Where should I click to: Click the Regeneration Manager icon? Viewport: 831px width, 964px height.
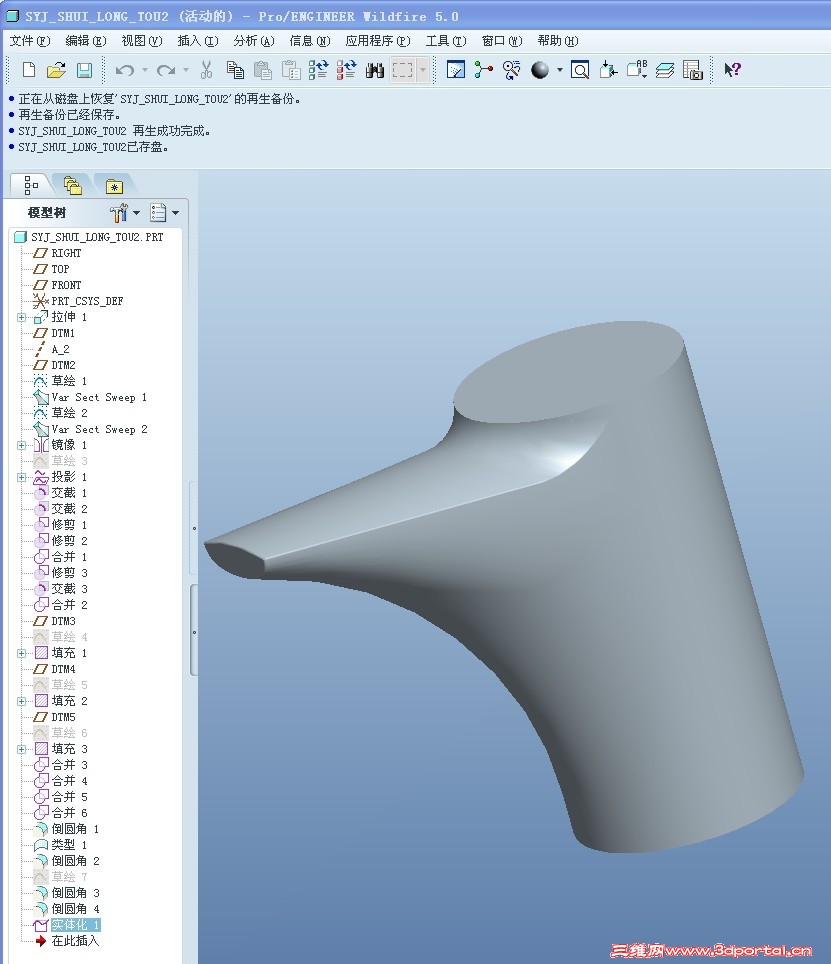point(347,69)
